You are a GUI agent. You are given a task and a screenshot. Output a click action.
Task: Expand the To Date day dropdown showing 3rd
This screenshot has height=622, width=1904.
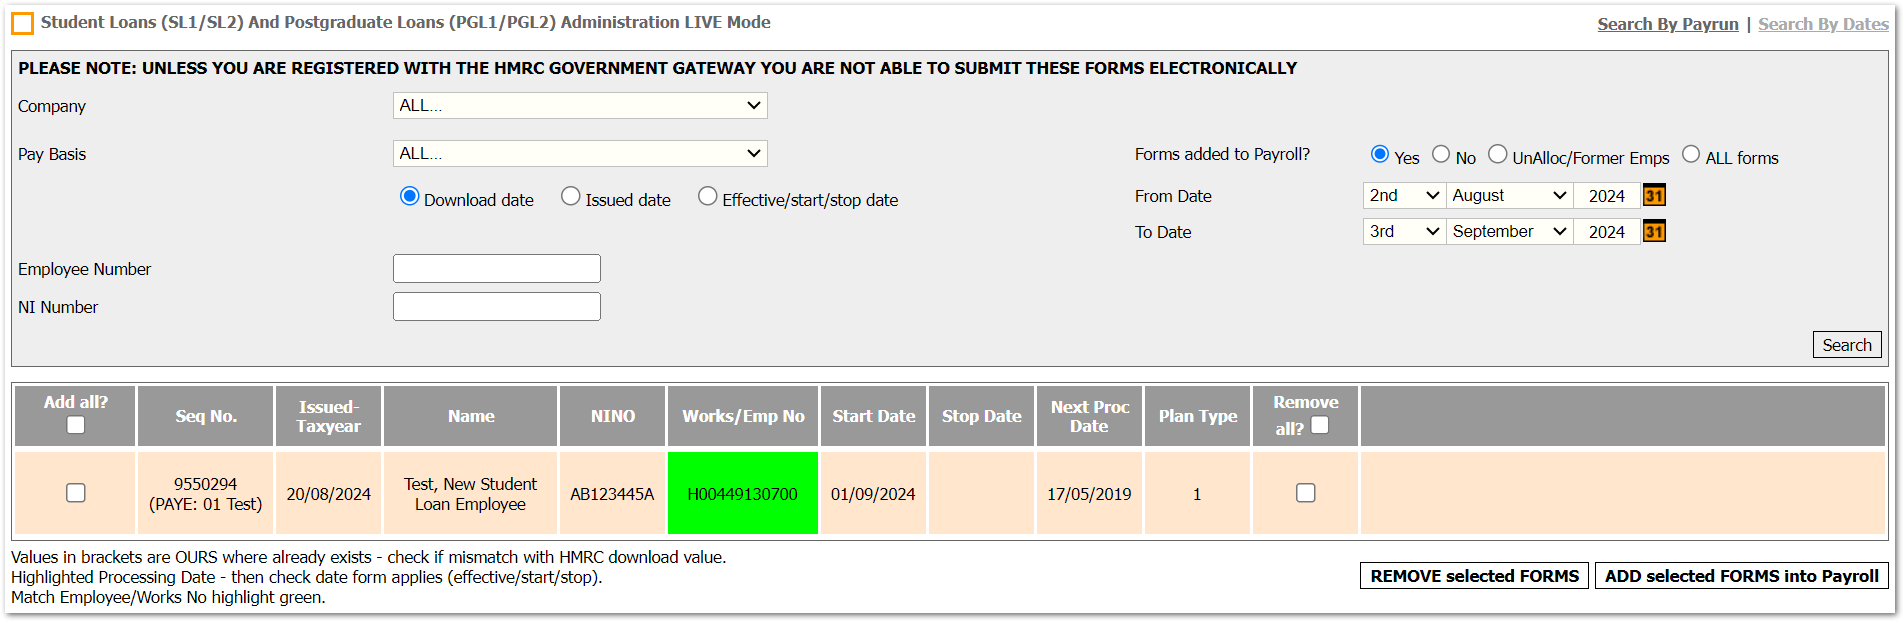tap(1404, 232)
